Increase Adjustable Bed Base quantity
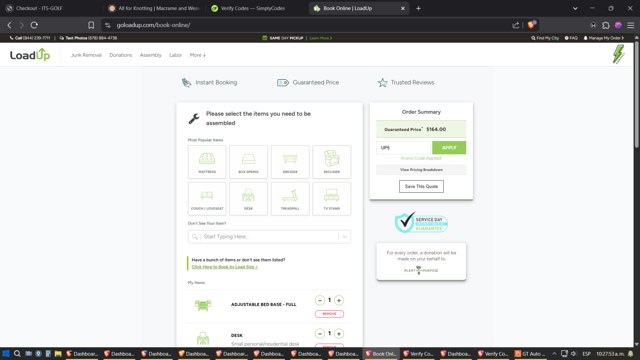 [339, 300]
